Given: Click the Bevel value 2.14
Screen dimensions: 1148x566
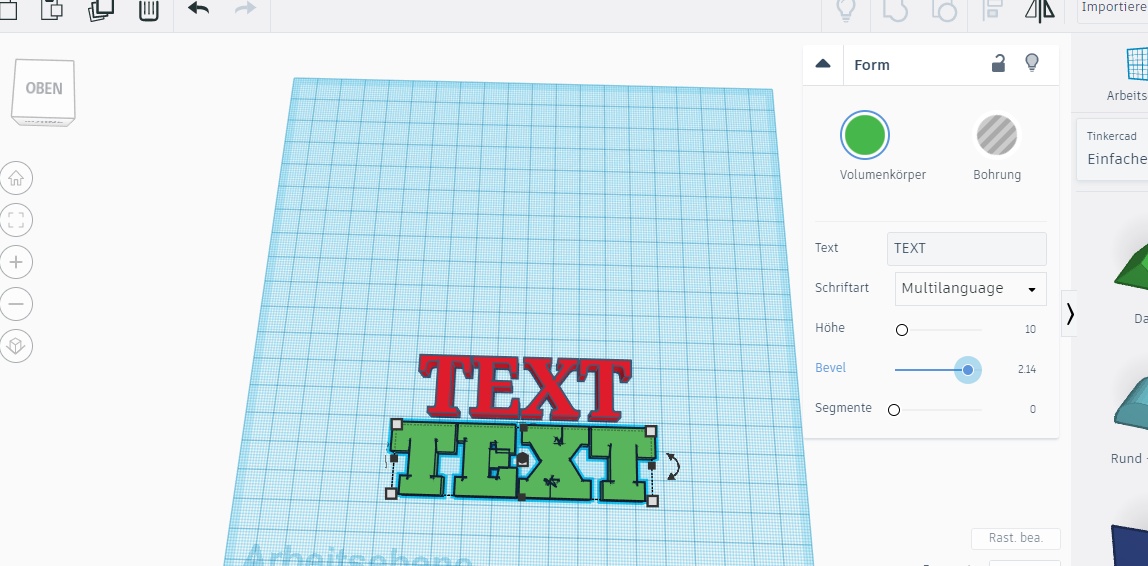Looking at the screenshot, I should tap(1026, 370).
